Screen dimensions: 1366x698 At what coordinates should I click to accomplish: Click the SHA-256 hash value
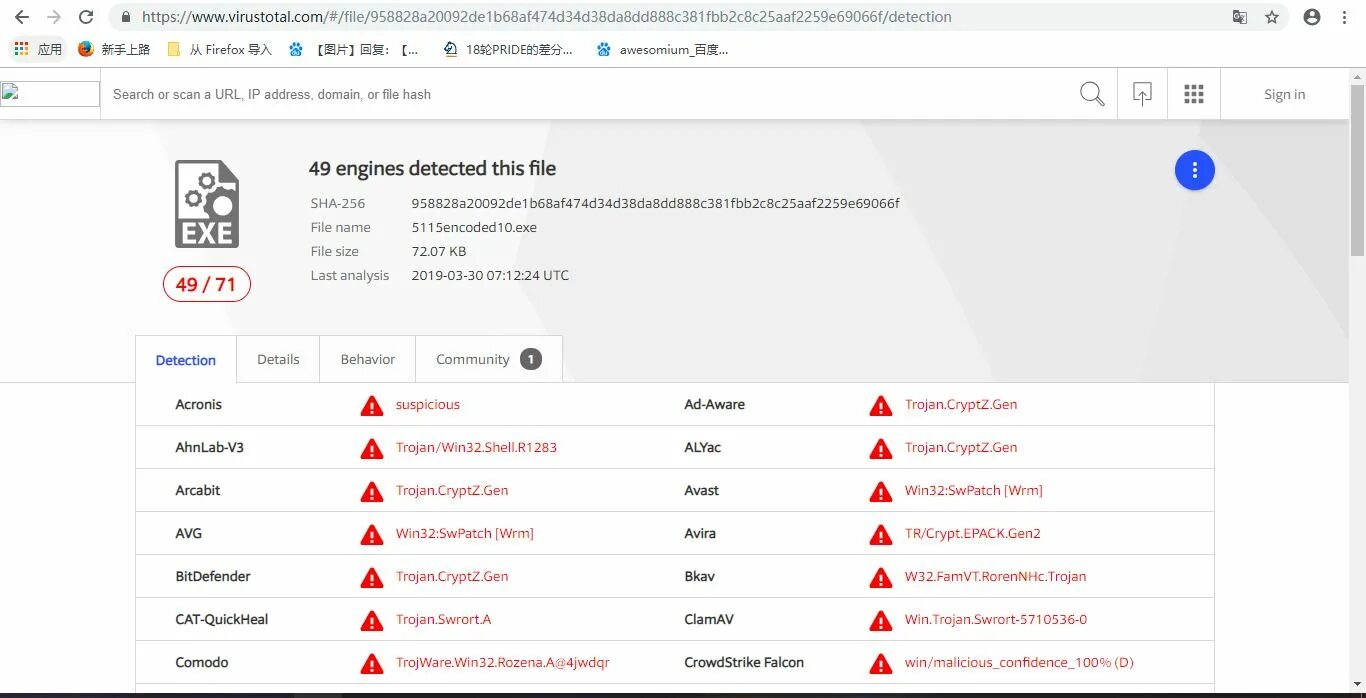pyautogui.click(x=655, y=203)
